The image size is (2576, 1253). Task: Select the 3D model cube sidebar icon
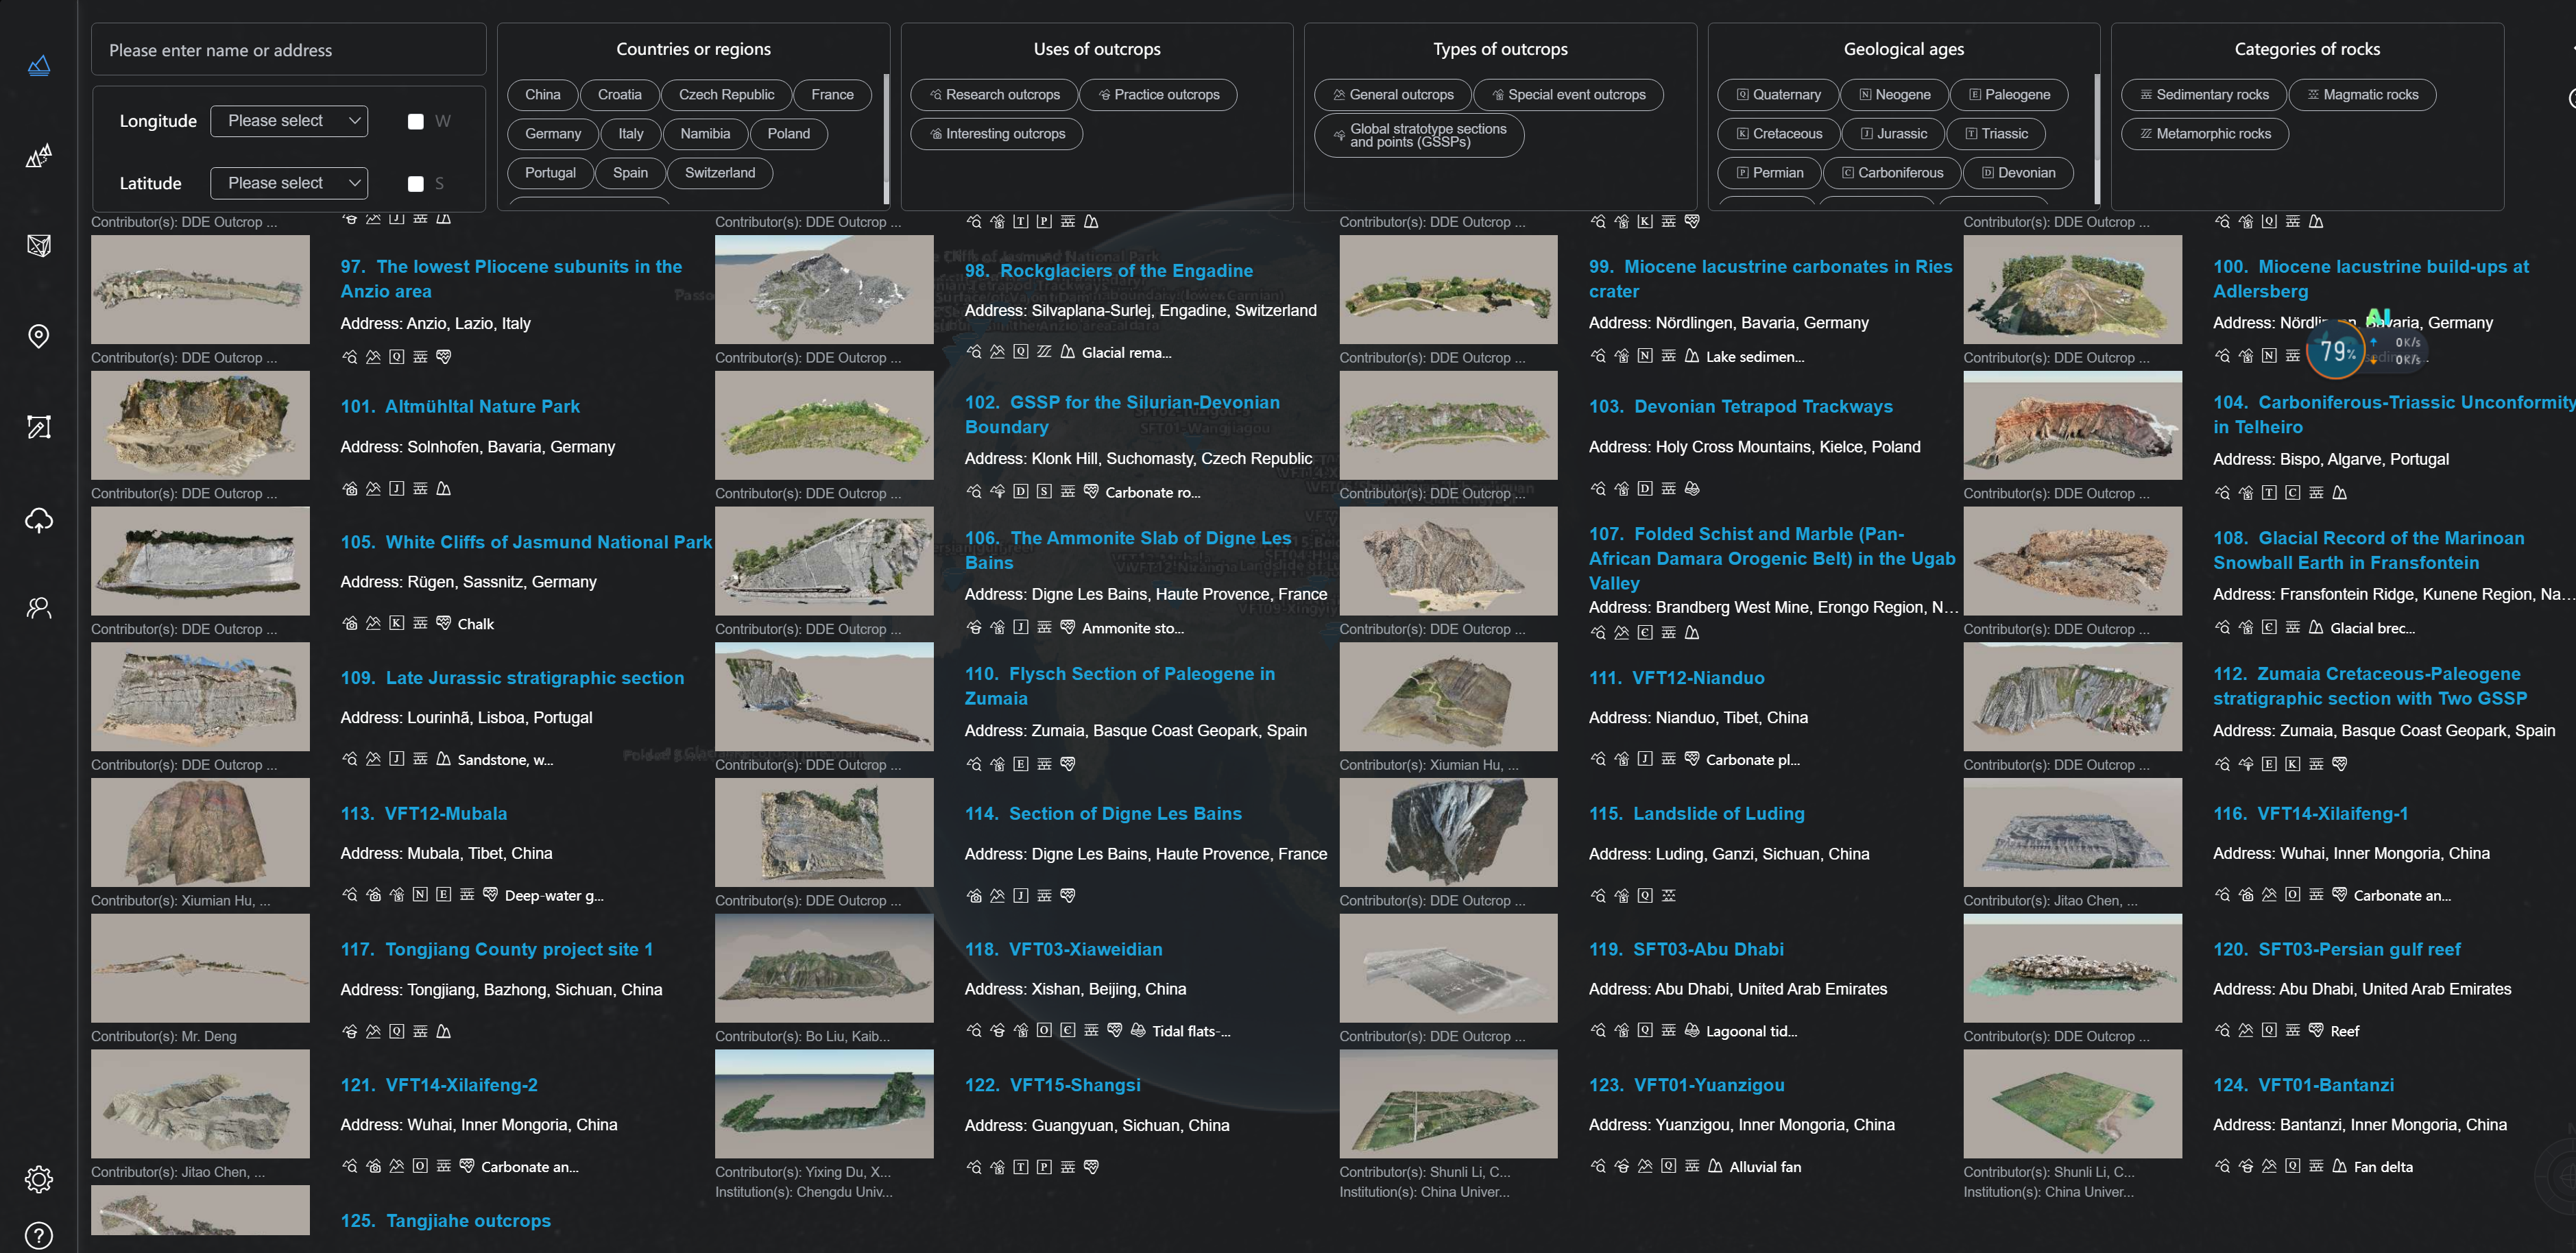pyautogui.click(x=38, y=245)
